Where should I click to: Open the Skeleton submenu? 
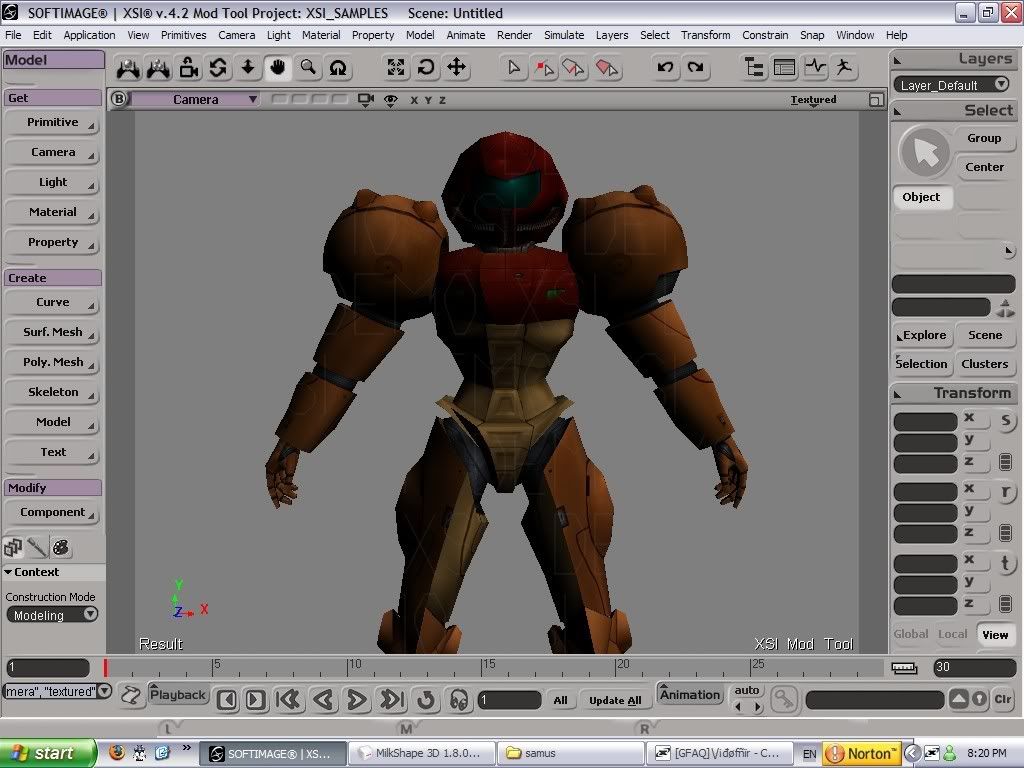[x=52, y=392]
